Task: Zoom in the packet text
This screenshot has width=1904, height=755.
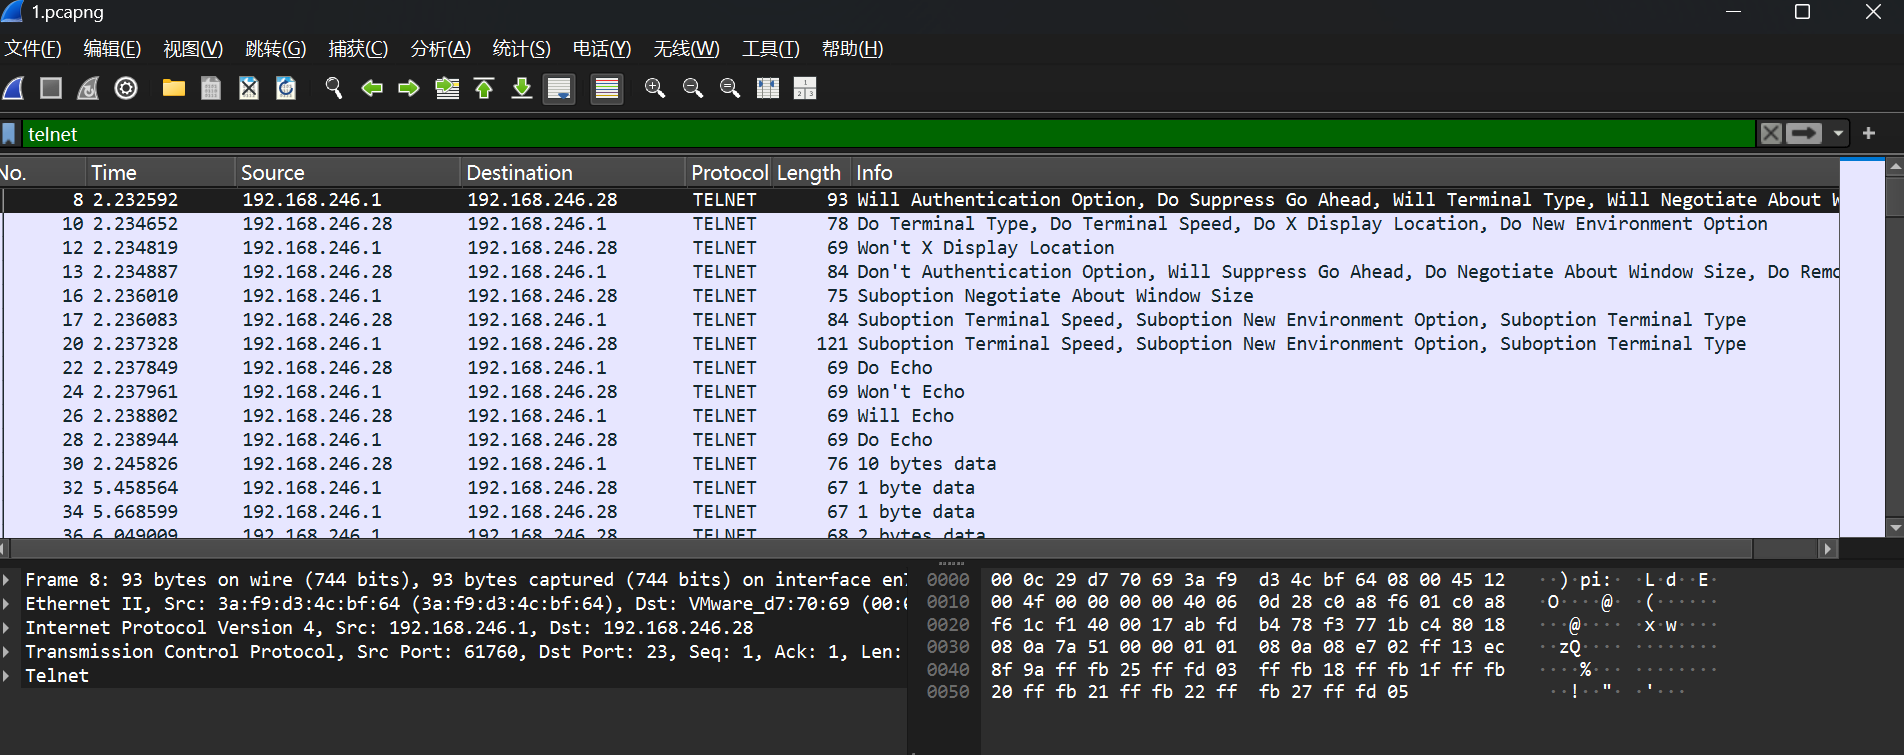Action: click(655, 89)
